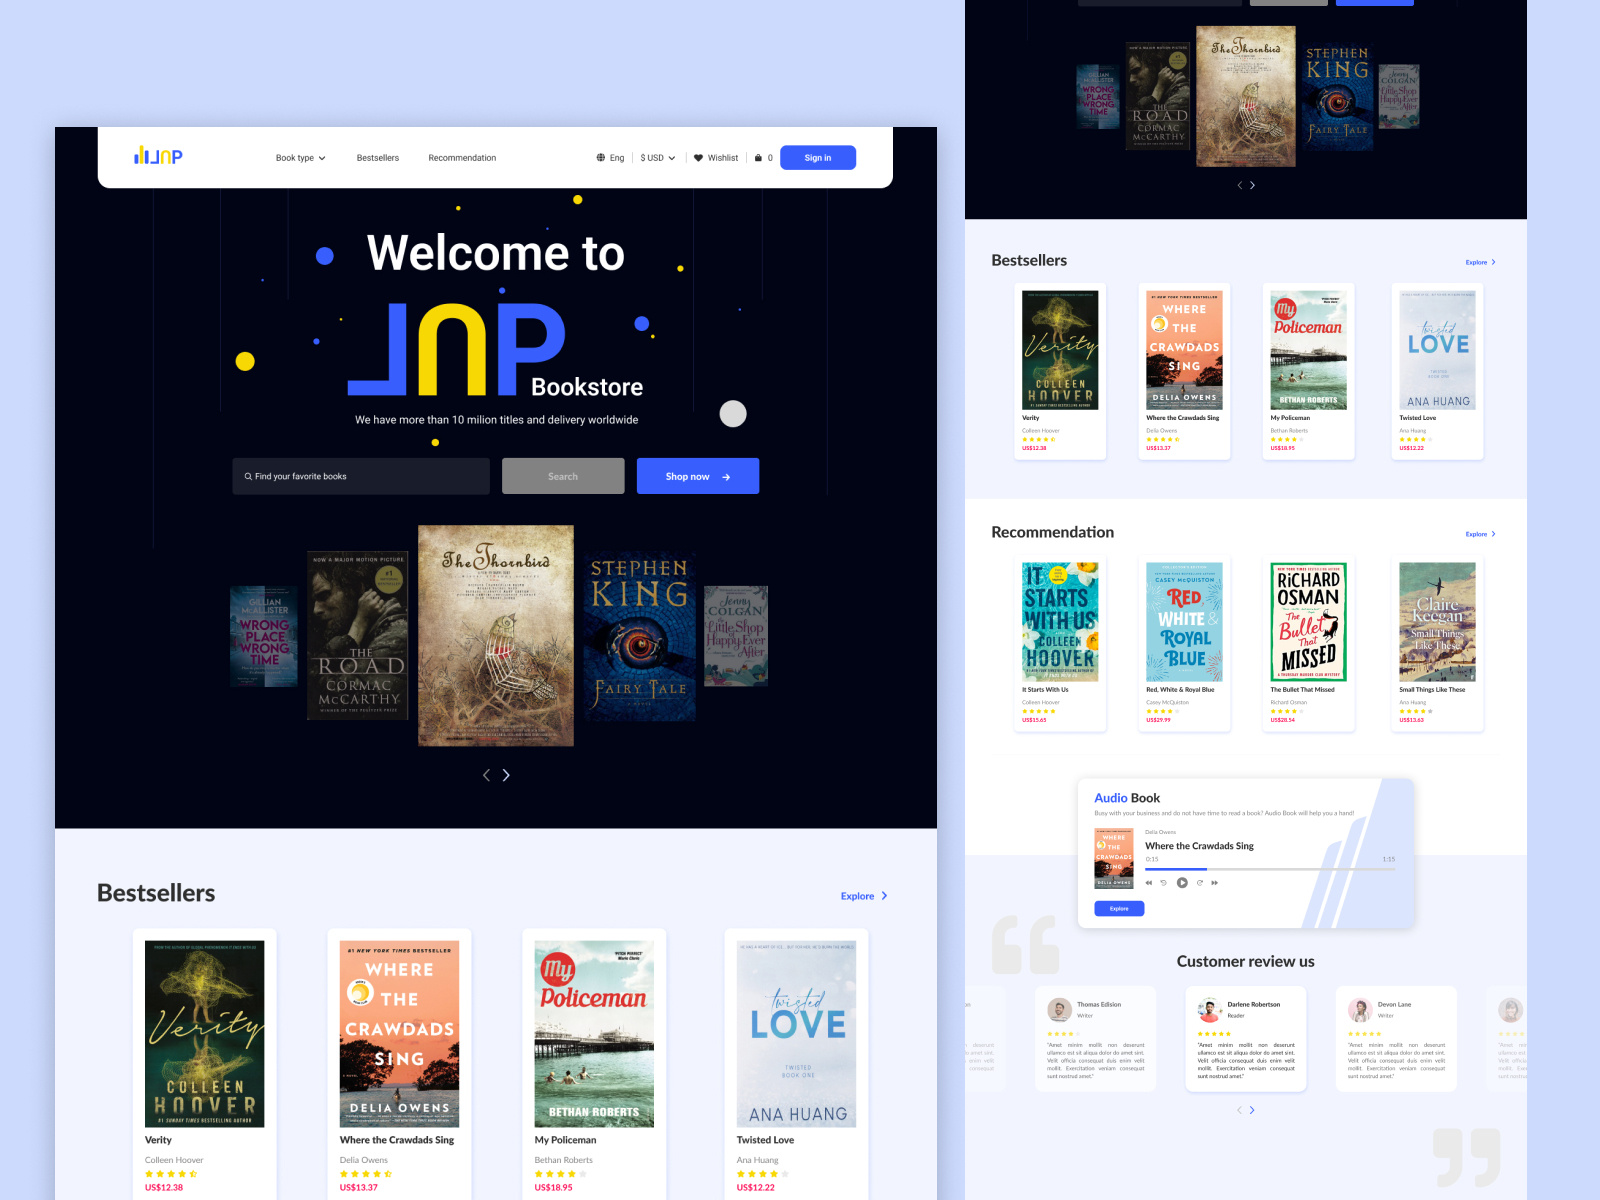The image size is (1600, 1200).
Task: Open the Recommendation menu item
Action: tap(462, 158)
